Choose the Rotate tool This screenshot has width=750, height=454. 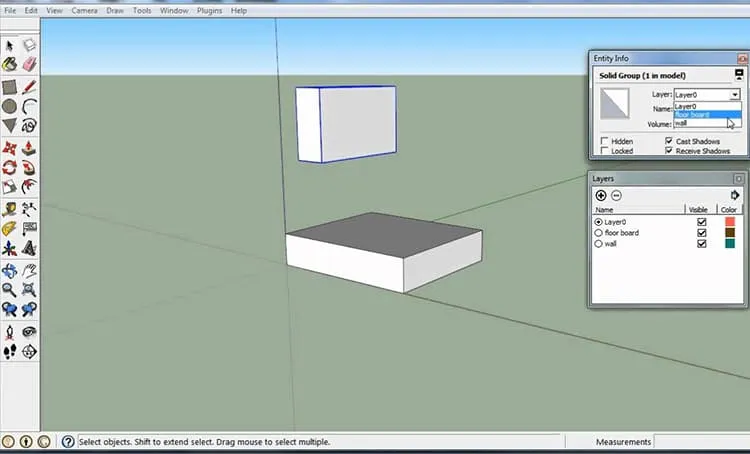click(10, 167)
